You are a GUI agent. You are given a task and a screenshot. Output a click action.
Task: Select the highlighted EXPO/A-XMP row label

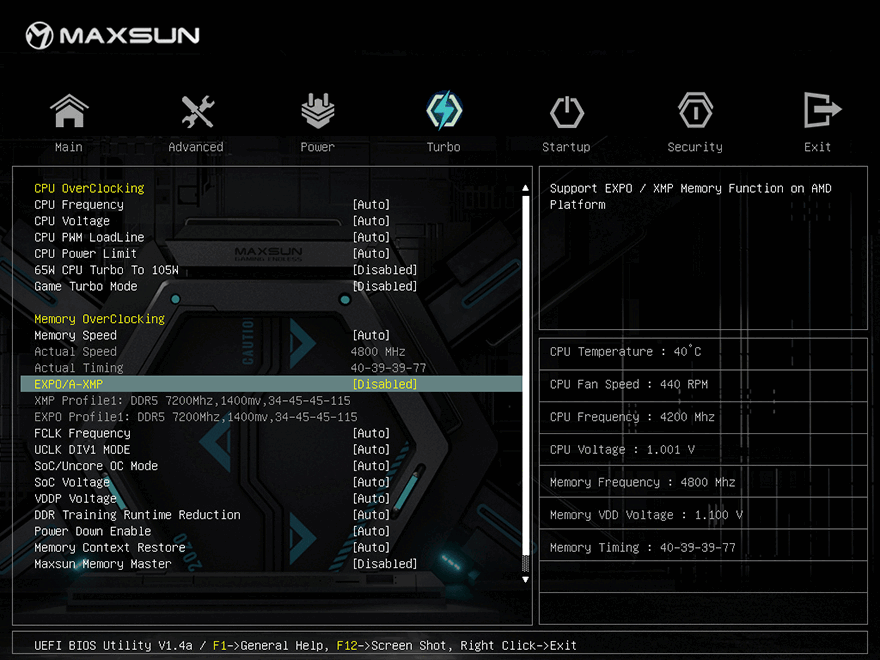(68, 384)
